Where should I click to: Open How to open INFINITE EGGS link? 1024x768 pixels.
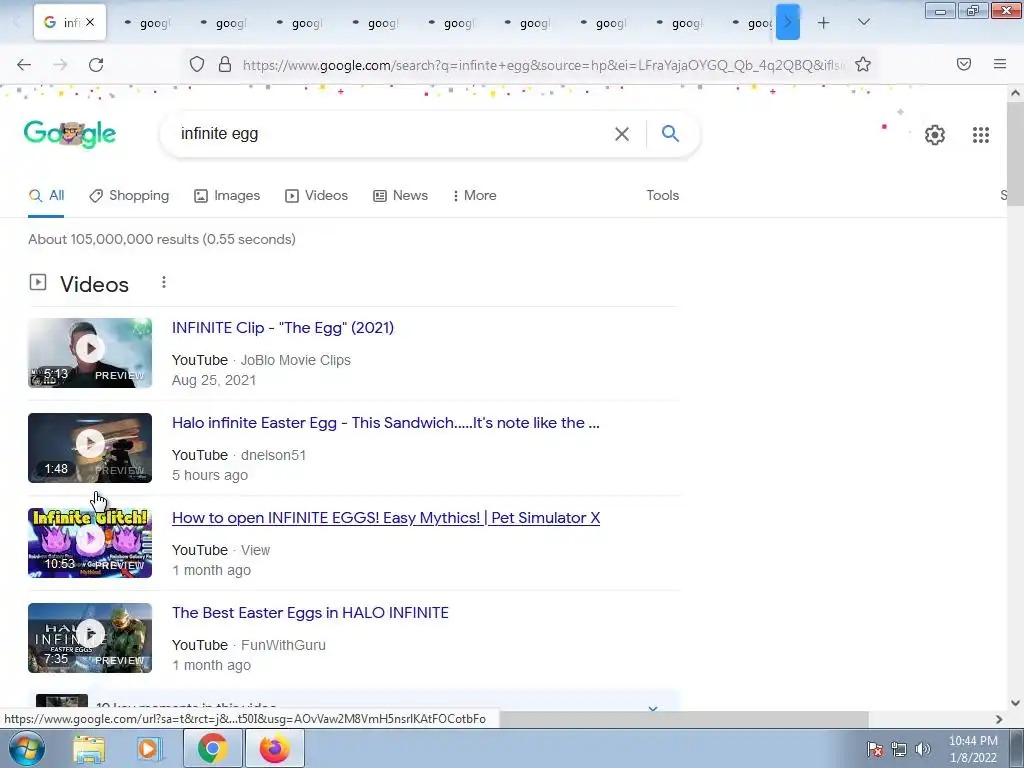click(386, 518)
